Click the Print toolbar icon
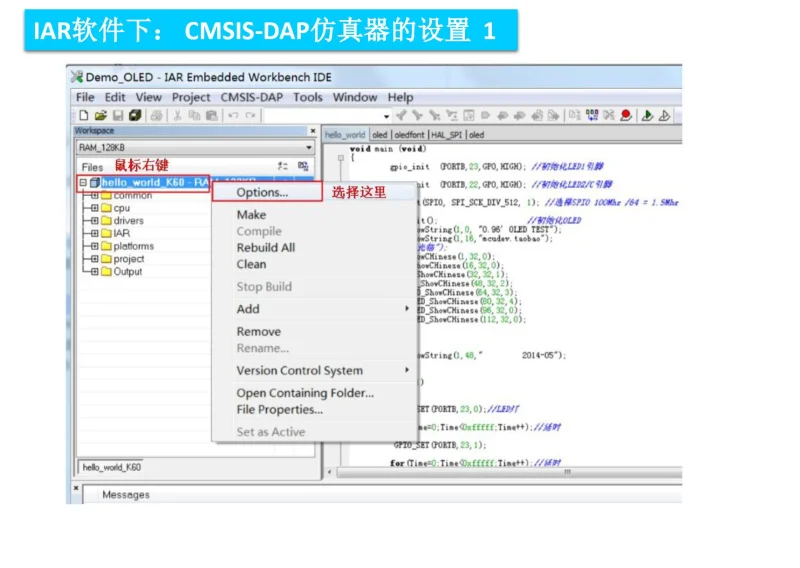The image size is (800, 568). [x=157, y=115]
